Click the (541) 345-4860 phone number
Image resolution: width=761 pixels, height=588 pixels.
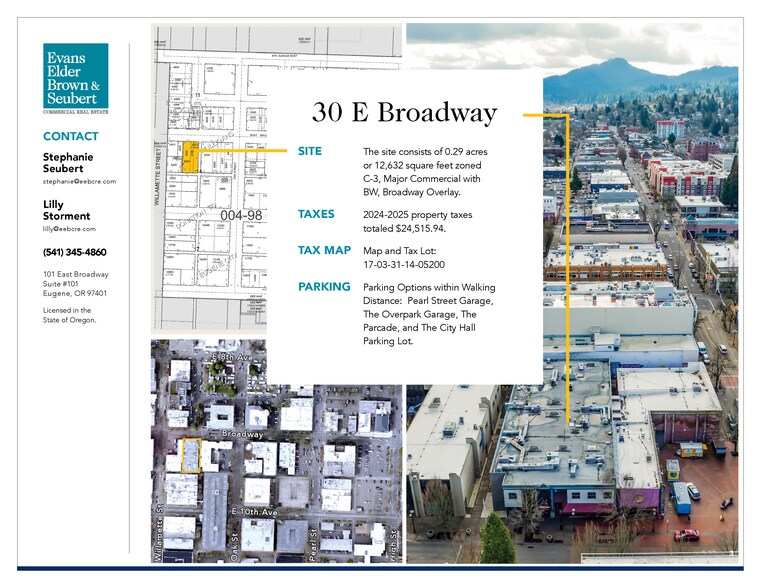click(x=75, y=252)
